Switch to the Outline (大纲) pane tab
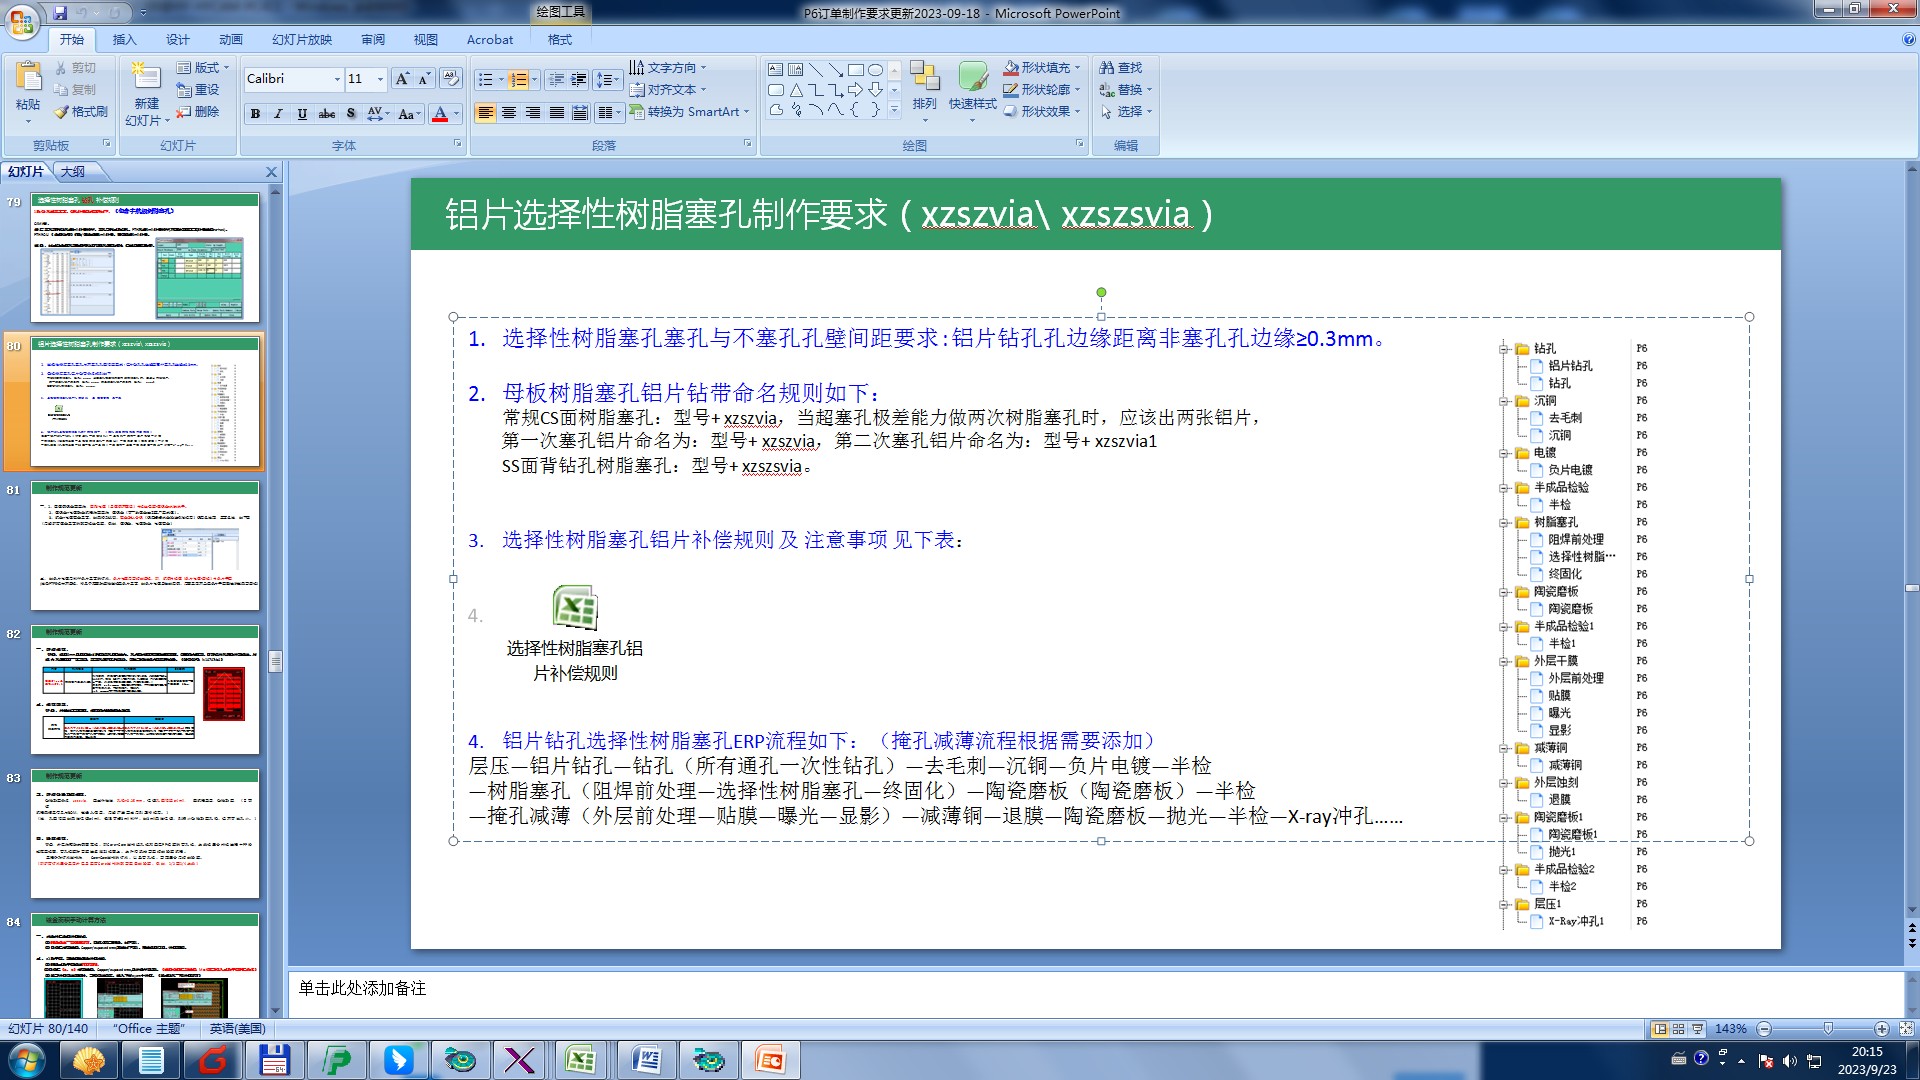 73,172
